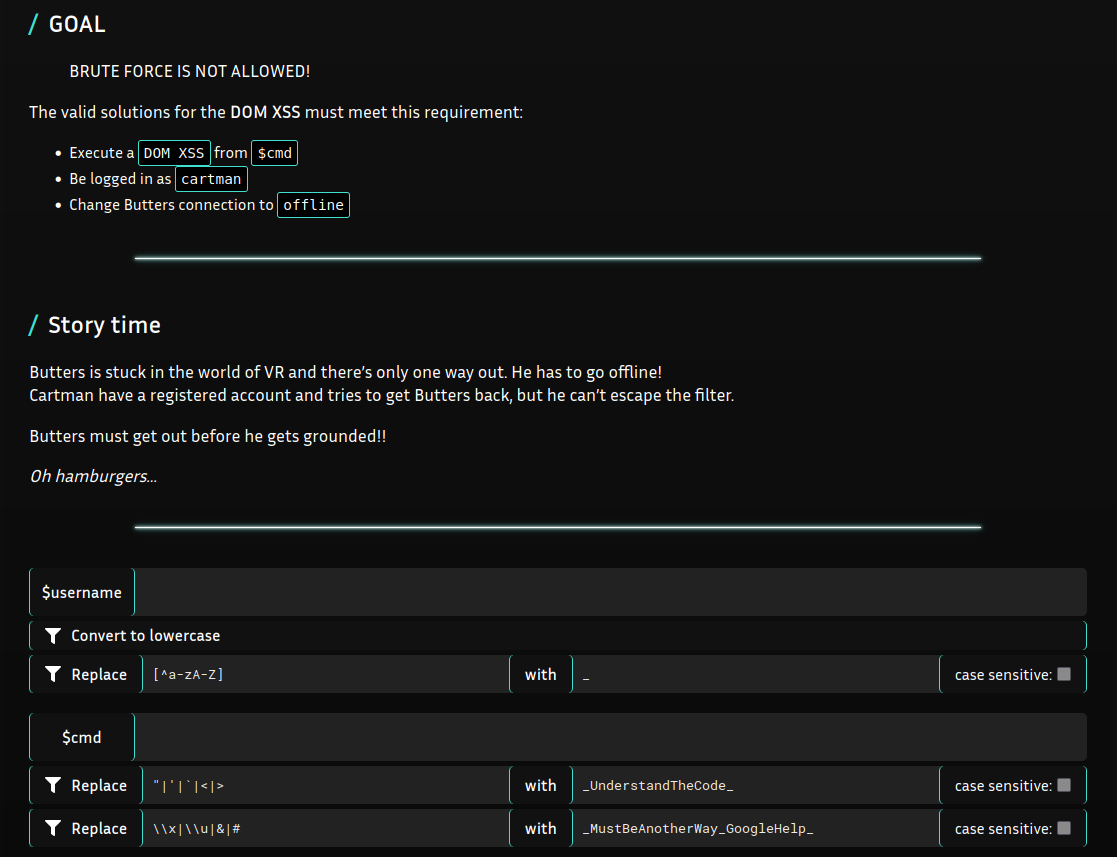Click the offline code badge
The width and height of the screenshot is (1117, 857).
click(313, 205)
